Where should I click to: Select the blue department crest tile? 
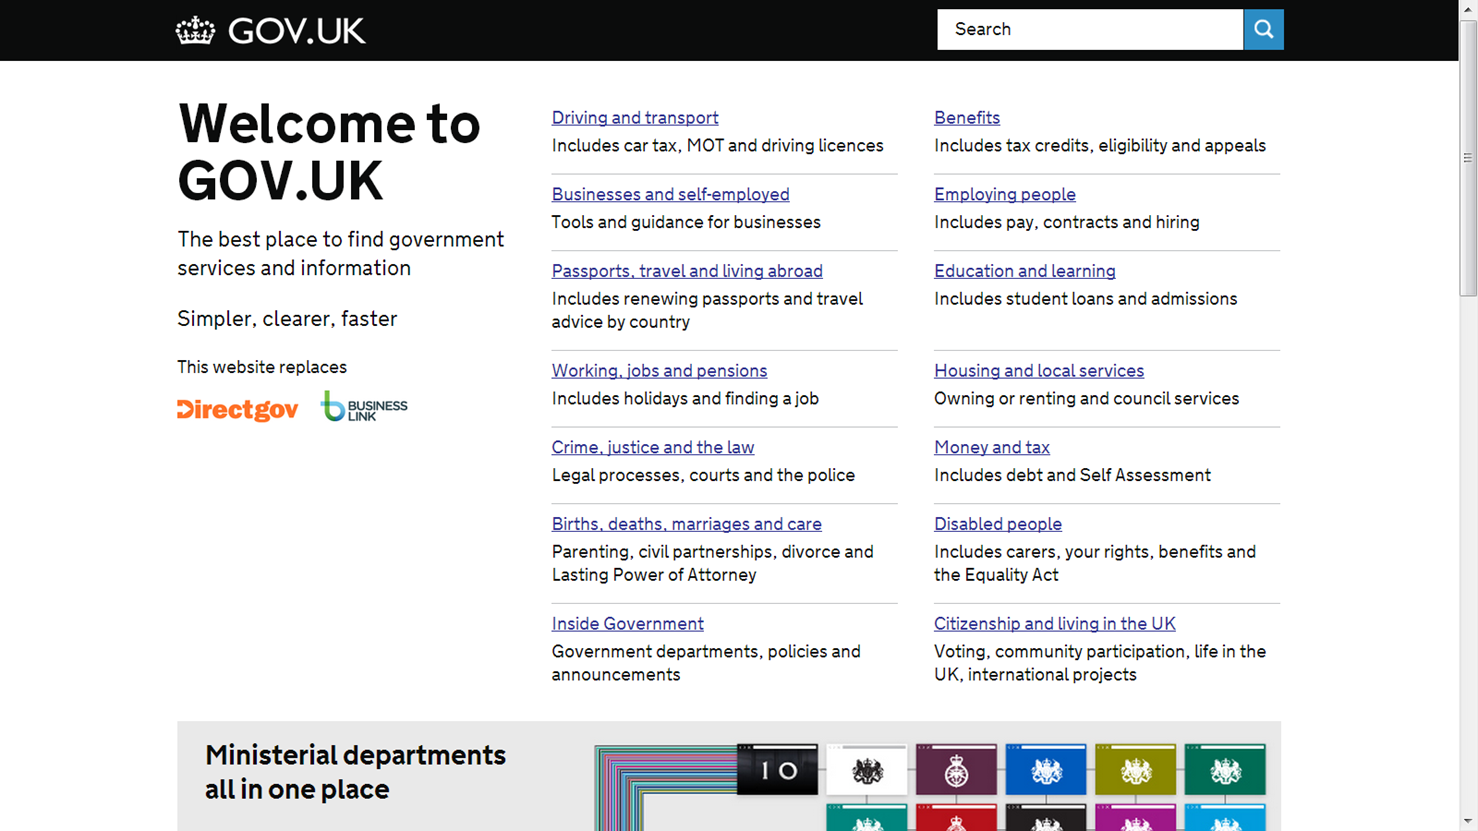1046,770
